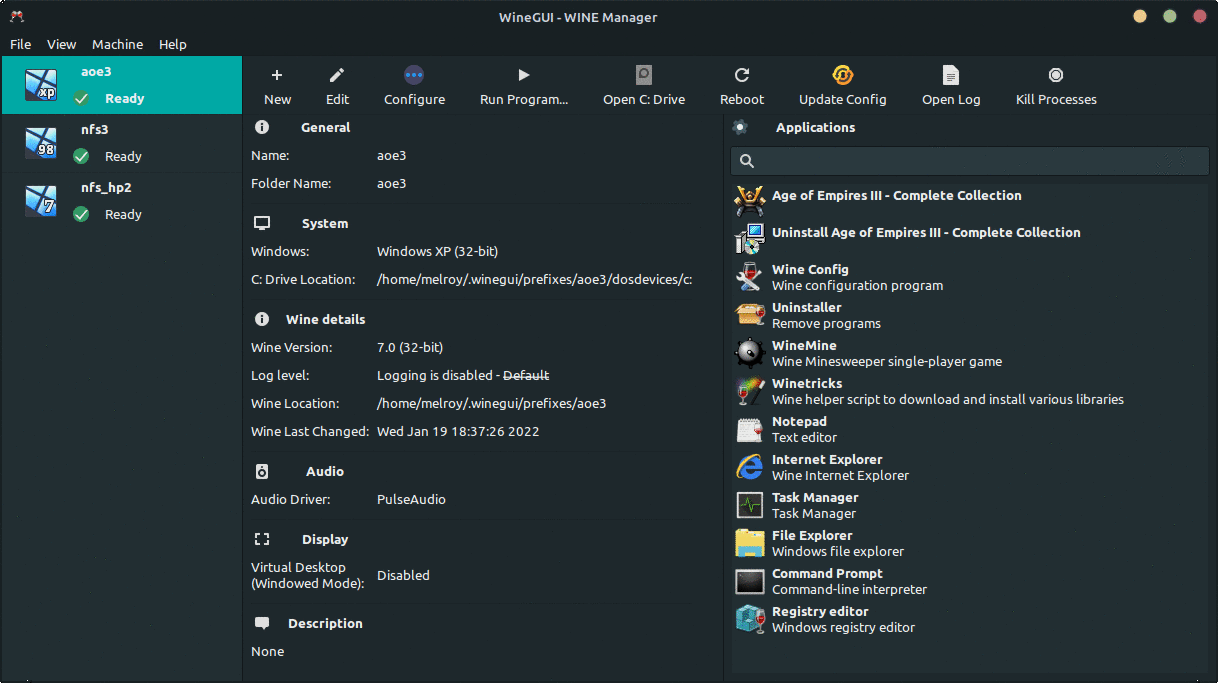Click the Run Program play icon
The width and height of the screenshot is (1218, 683).
click(x=523, y=75)
